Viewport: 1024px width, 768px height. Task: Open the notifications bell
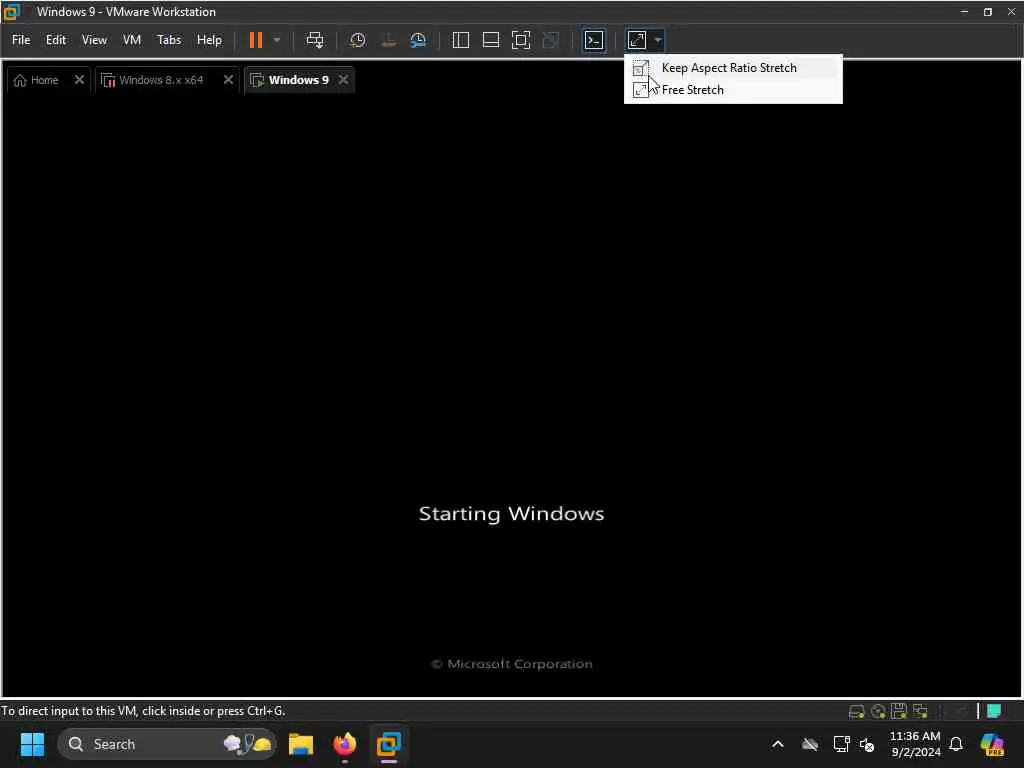956,744
